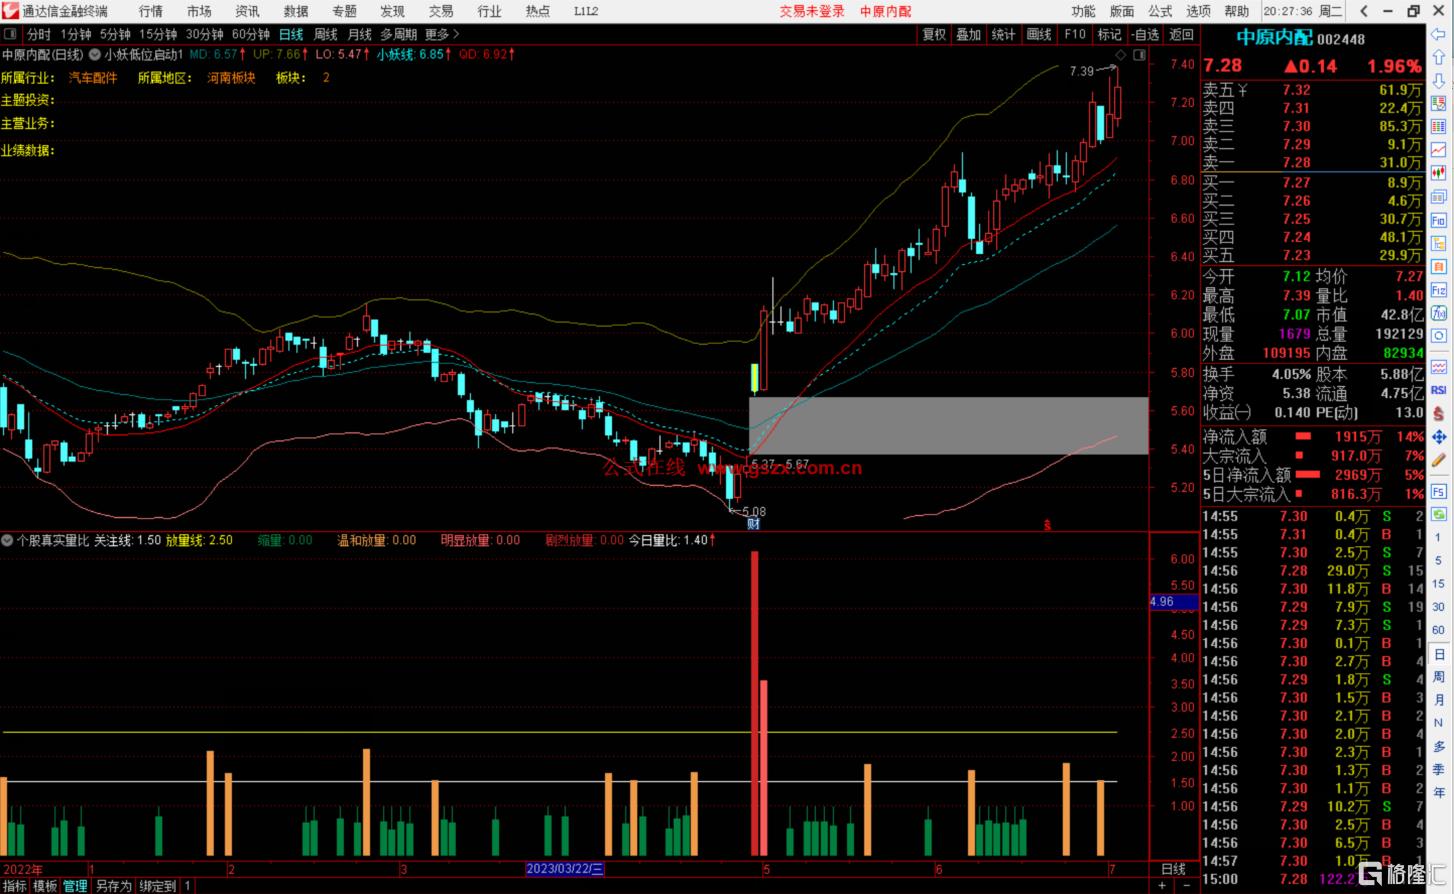Click the 60-minute shortcut in right sidebar
The height and width of the screenshot is (894, 1454).
coord(1439,630)
